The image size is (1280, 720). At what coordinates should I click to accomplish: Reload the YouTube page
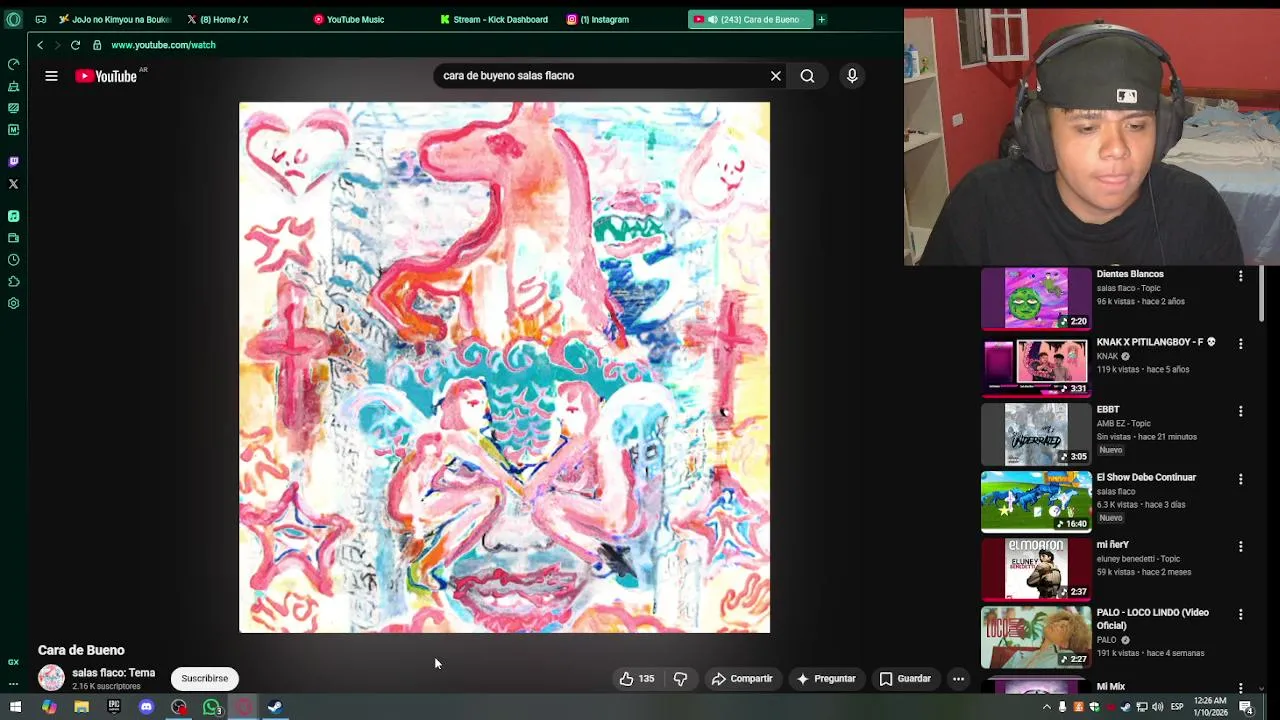click(75, 45)
